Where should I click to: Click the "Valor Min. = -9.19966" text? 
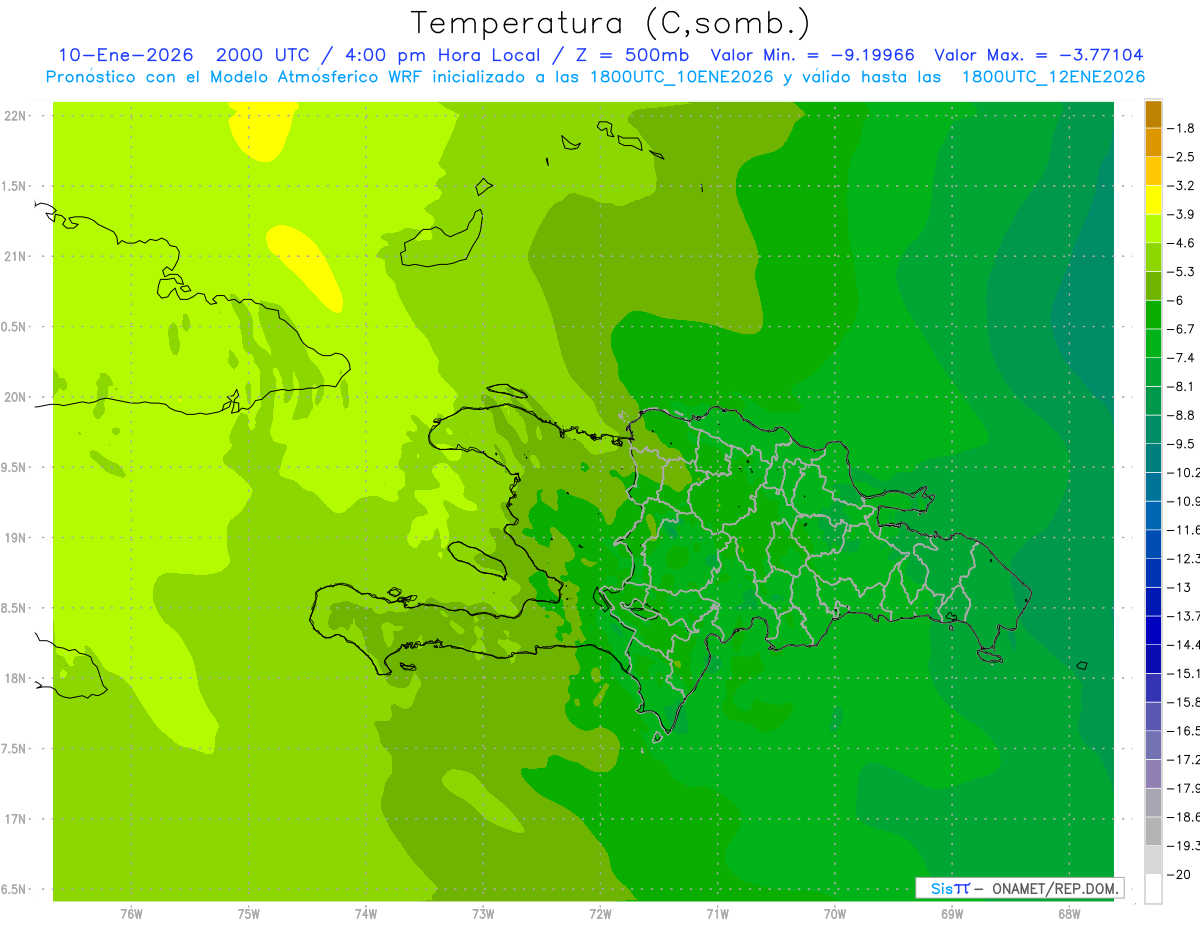pos(812,56)
